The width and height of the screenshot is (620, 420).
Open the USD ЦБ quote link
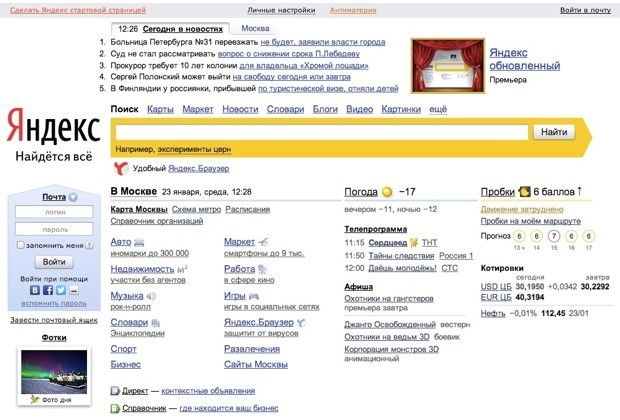(x=496, y=287)
